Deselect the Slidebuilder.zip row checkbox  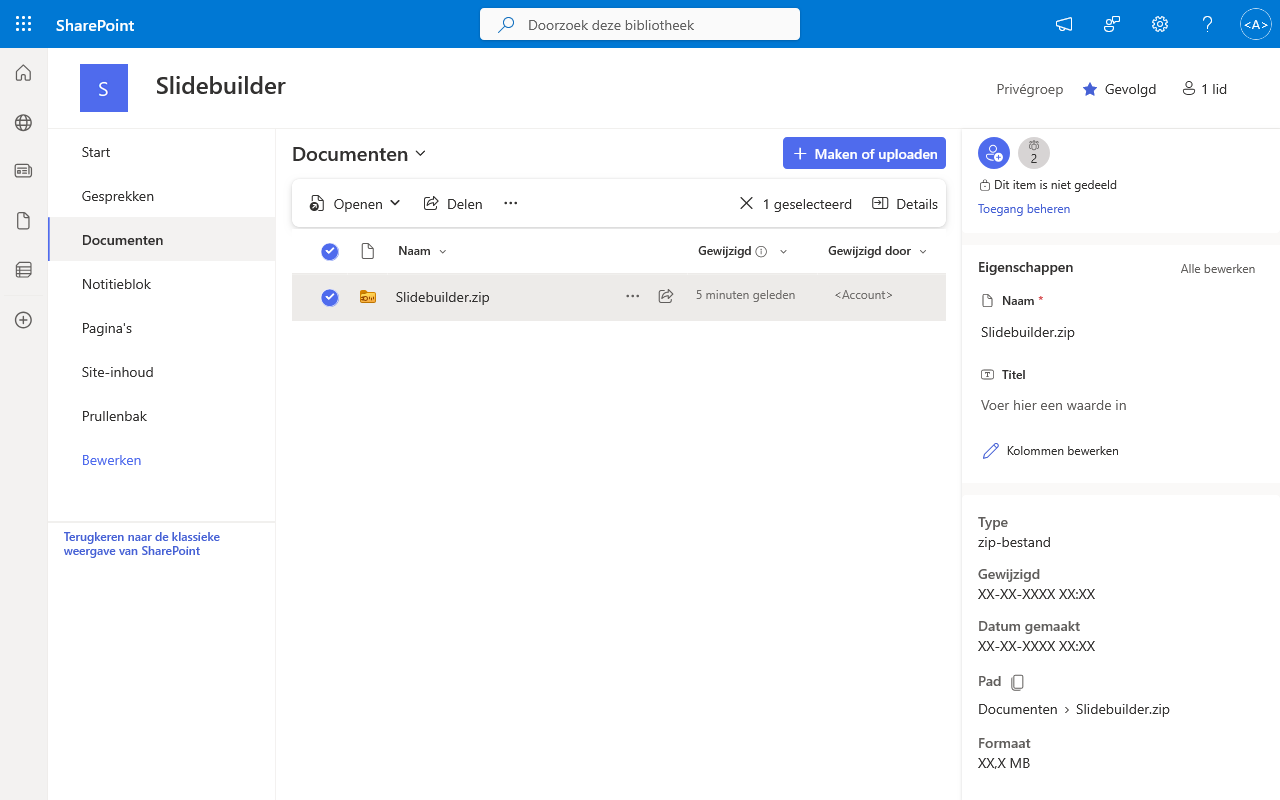click(x=330, y=297)
